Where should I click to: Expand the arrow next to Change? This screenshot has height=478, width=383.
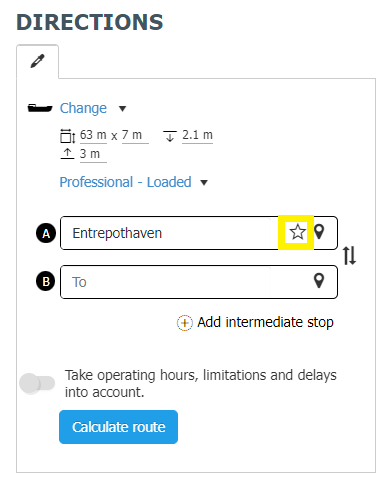click(x=122, y=109)
